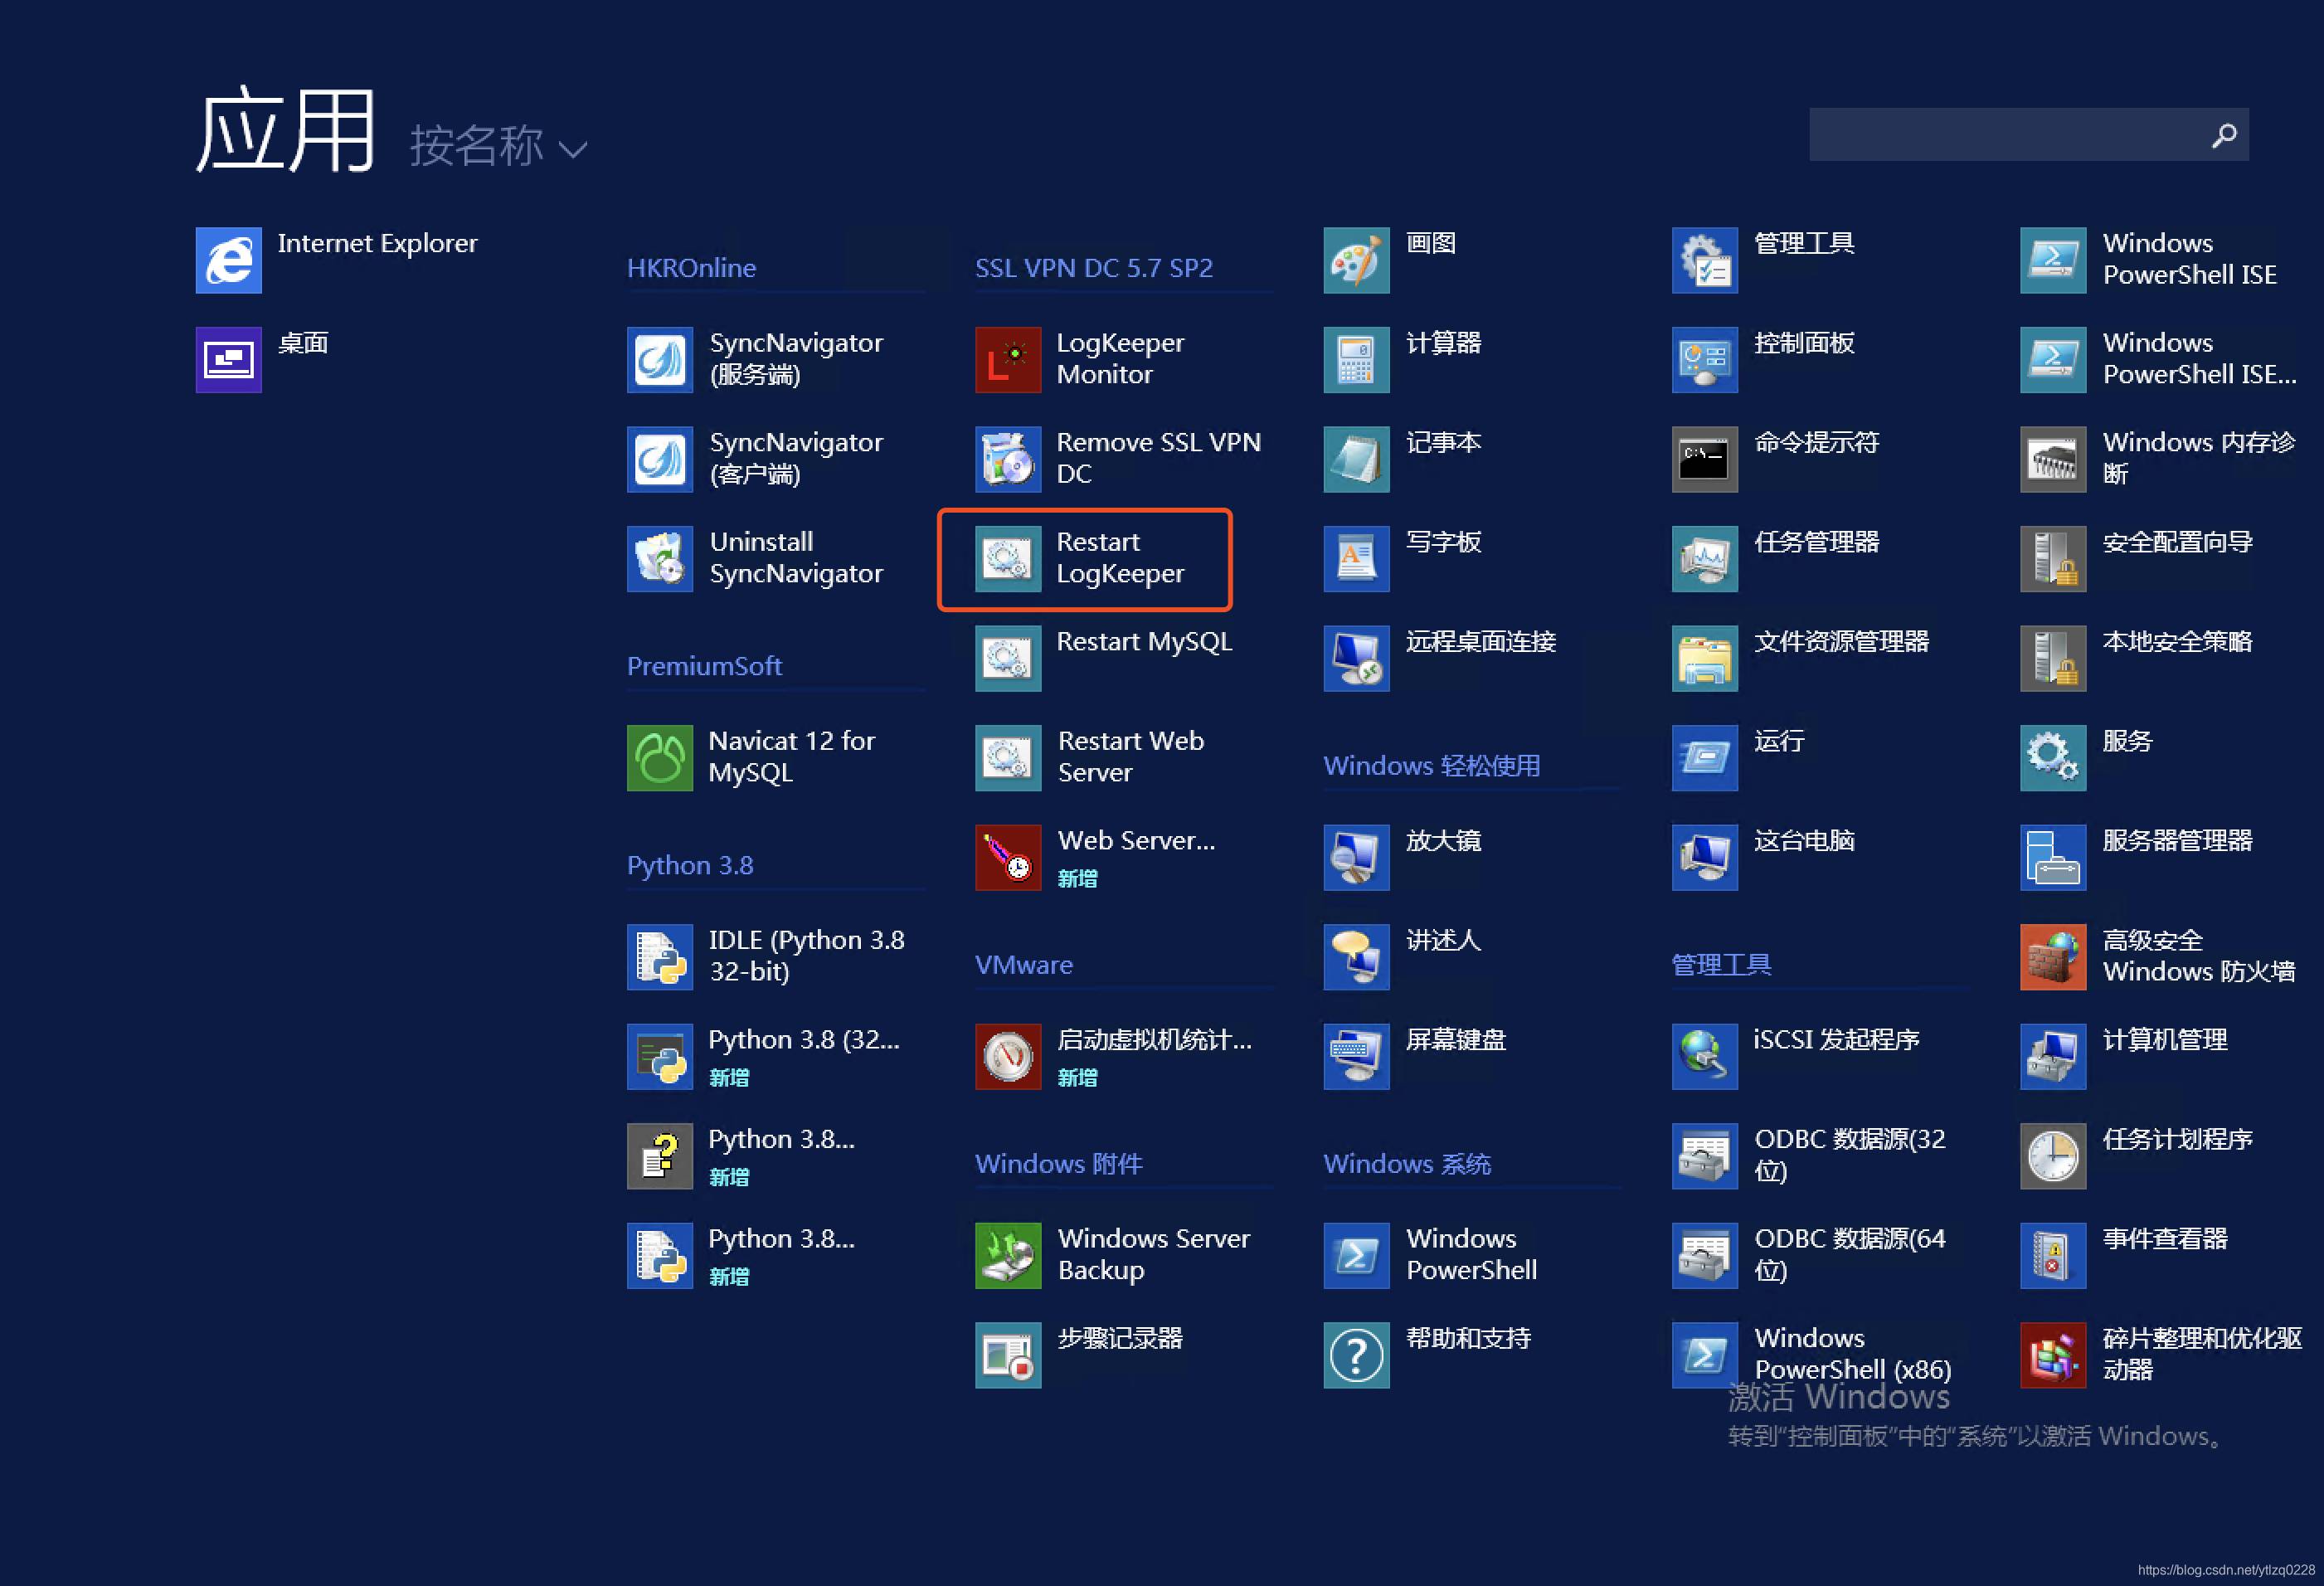Open 碎片整理和优化驱动器
This screenshot has height=1586, width=2324.
coord(2052,1355)
